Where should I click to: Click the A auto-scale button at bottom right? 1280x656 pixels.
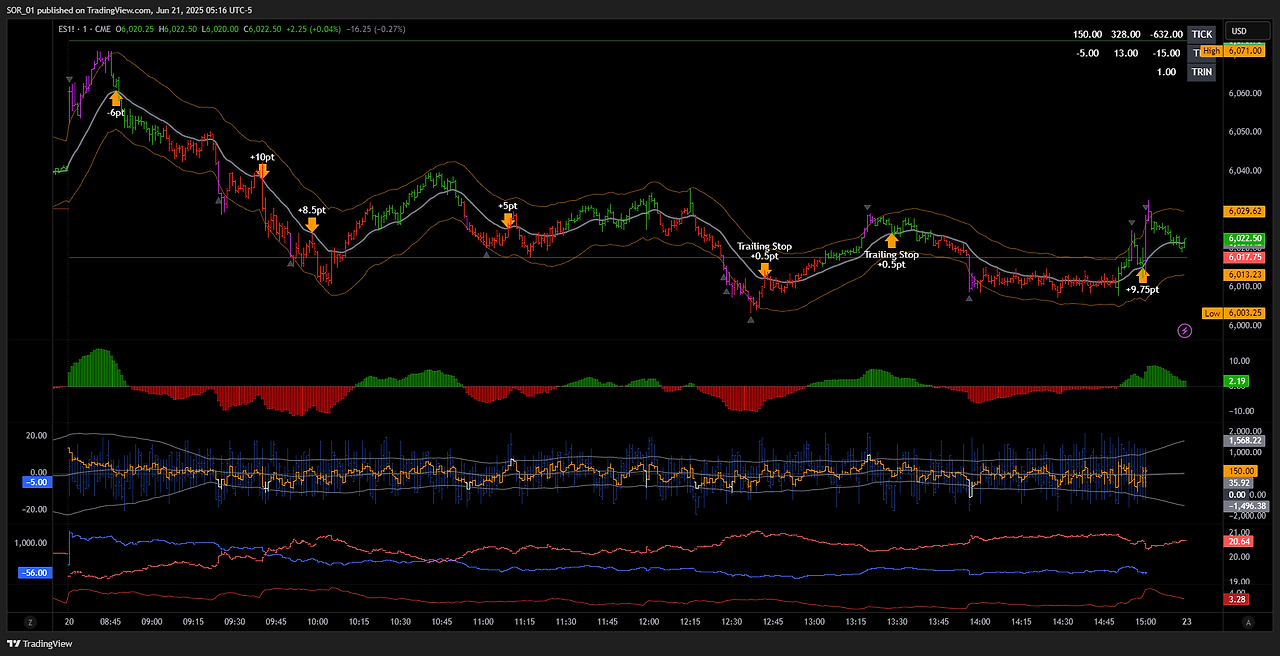[1248, 621]
